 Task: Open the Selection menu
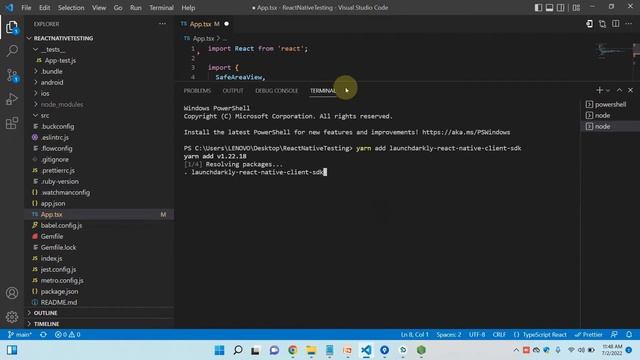(71, 7)
